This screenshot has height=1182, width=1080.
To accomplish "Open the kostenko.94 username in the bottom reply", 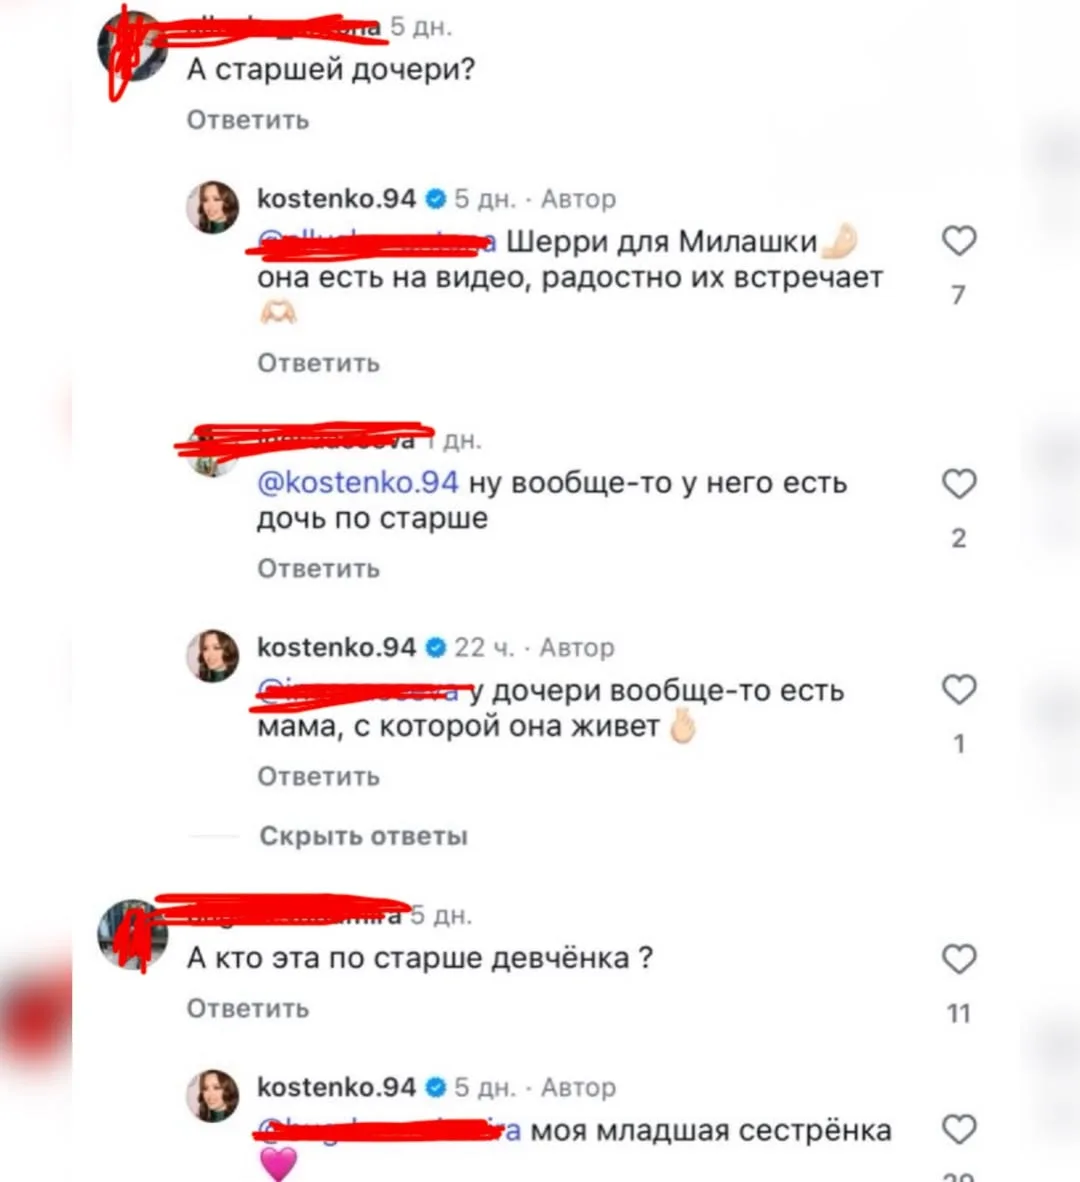I will [336, 1087].
